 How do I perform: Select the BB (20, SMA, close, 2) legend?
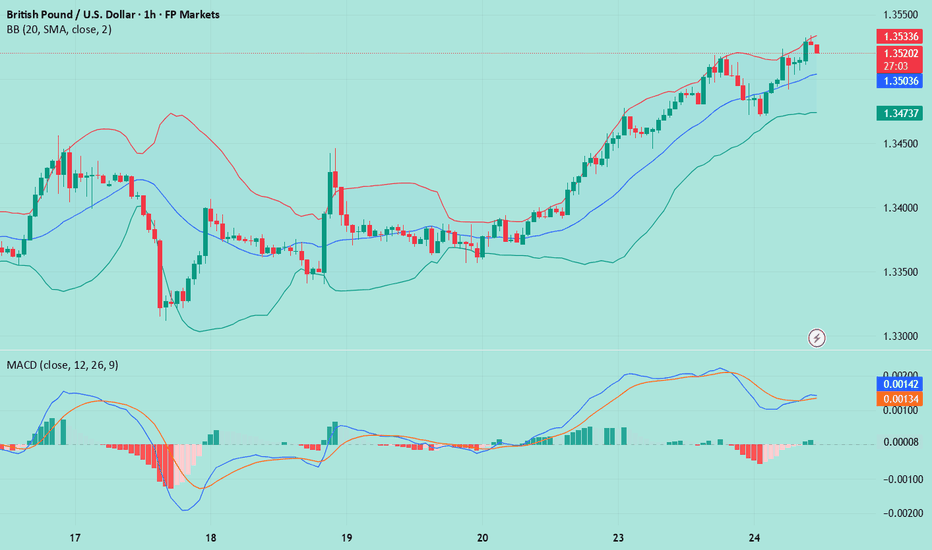pos(62,30)
